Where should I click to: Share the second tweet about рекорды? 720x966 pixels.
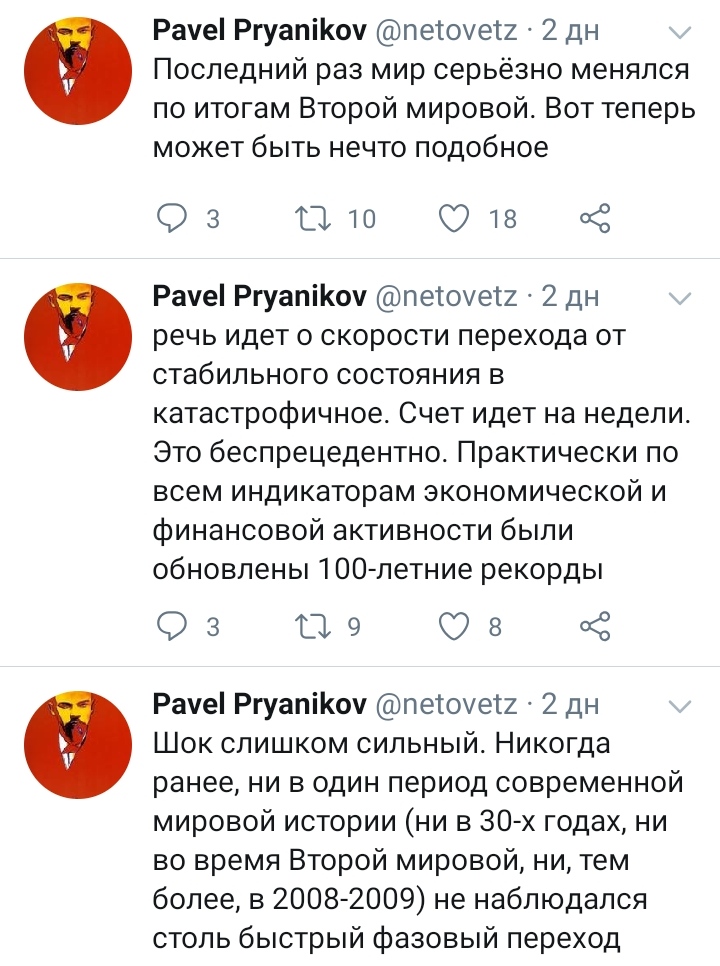pyautogui.click(x=595, y=626)
